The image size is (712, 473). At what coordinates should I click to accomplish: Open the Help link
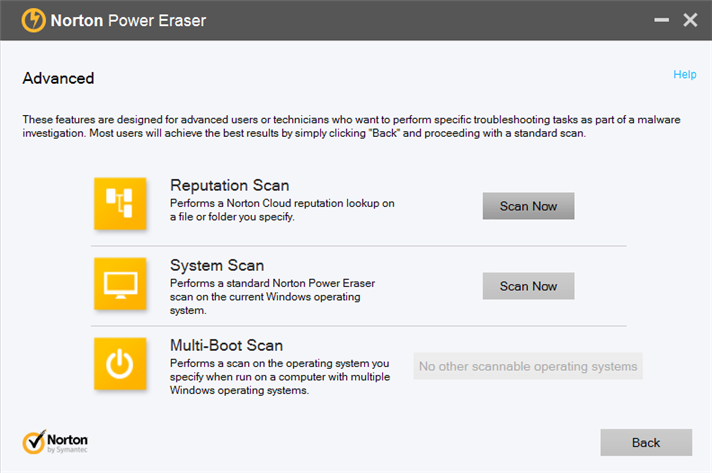tap(684, 75)
